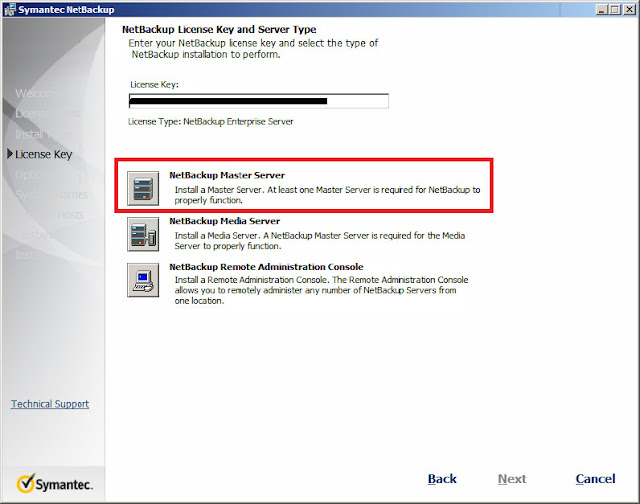
Task: Click the Remote Administration Console description
Action: tap(321, 290)
